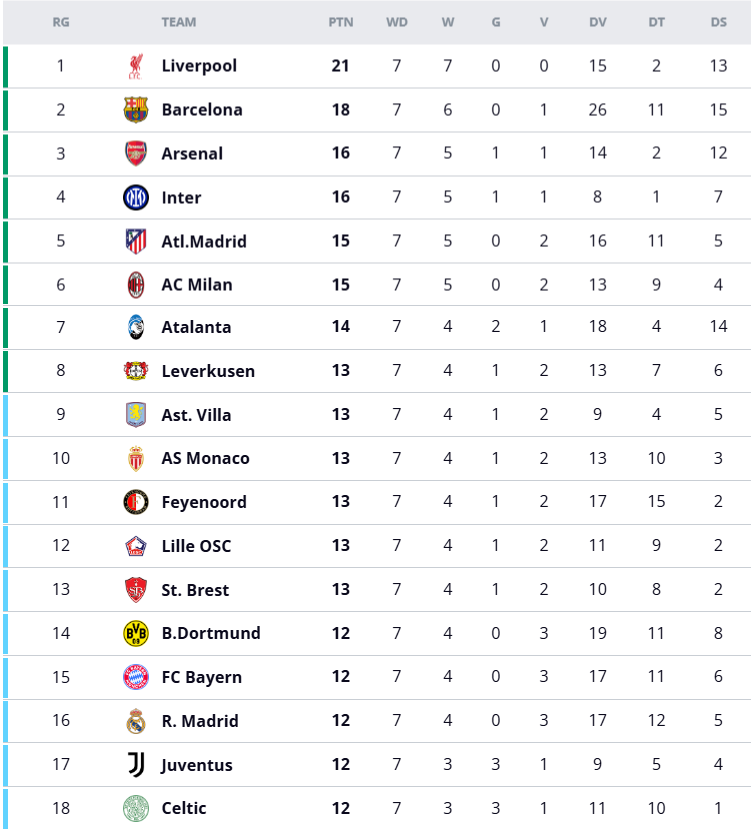Open the AC Milan team link

[x=197, y=285]
